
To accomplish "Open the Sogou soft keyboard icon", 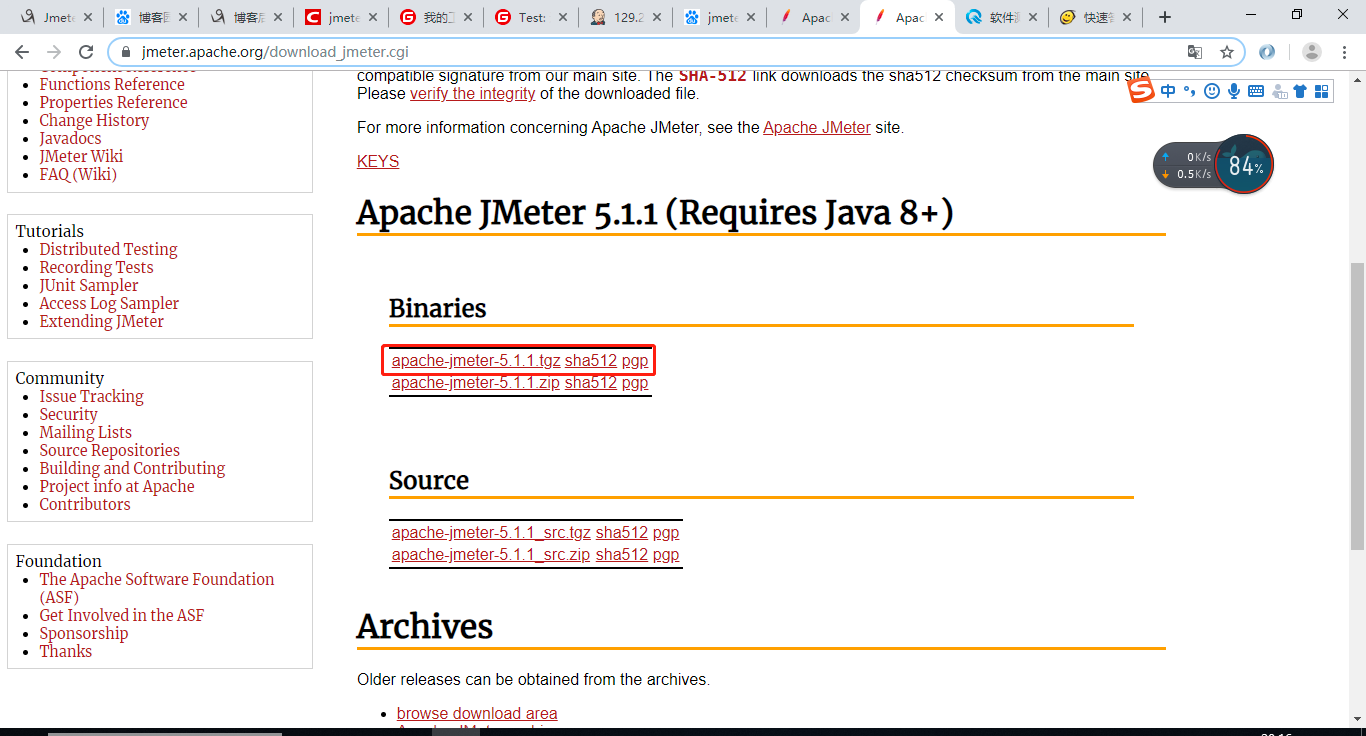I will click(1255, 90).
